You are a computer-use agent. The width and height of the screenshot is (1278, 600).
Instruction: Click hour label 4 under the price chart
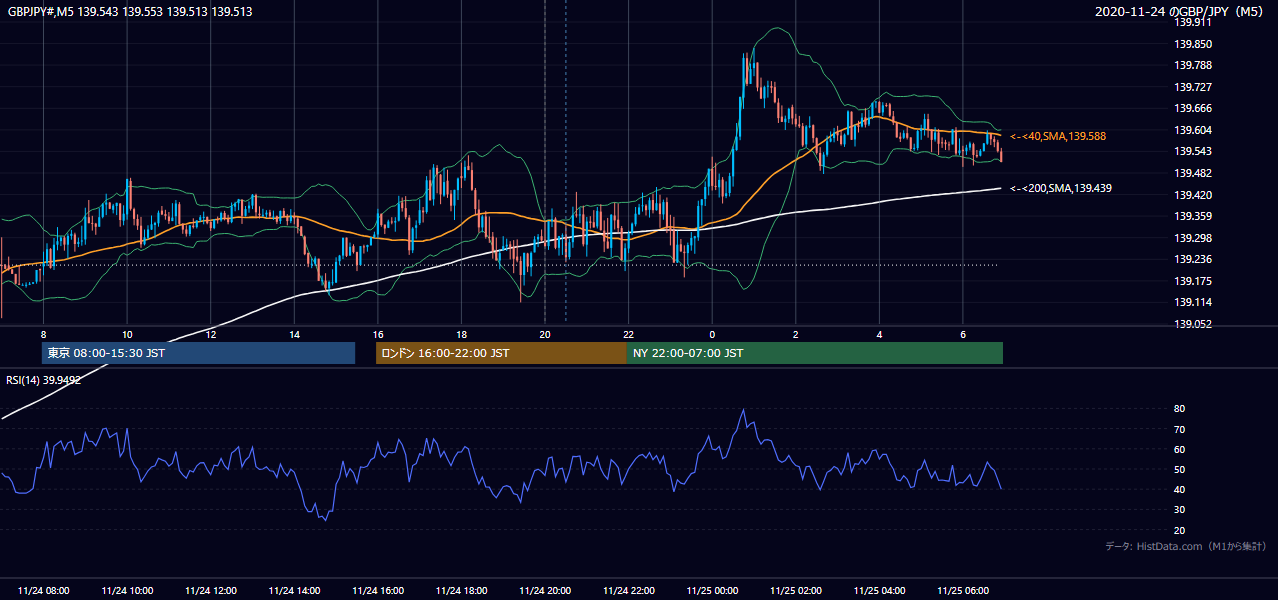879,334
